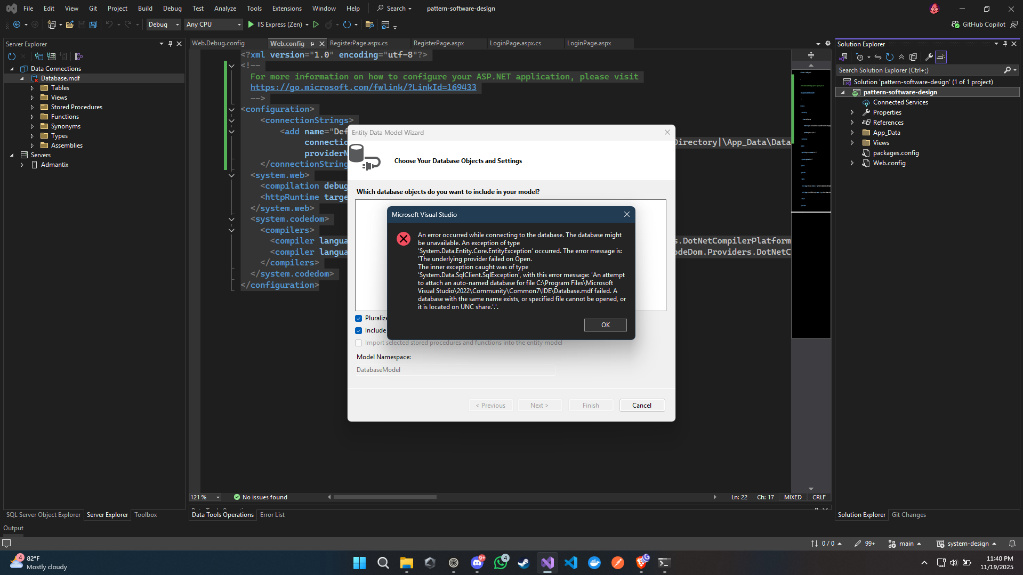Pin the Server Explorer panel
This screenshot has height=575, width=1023.
point(170,44)
